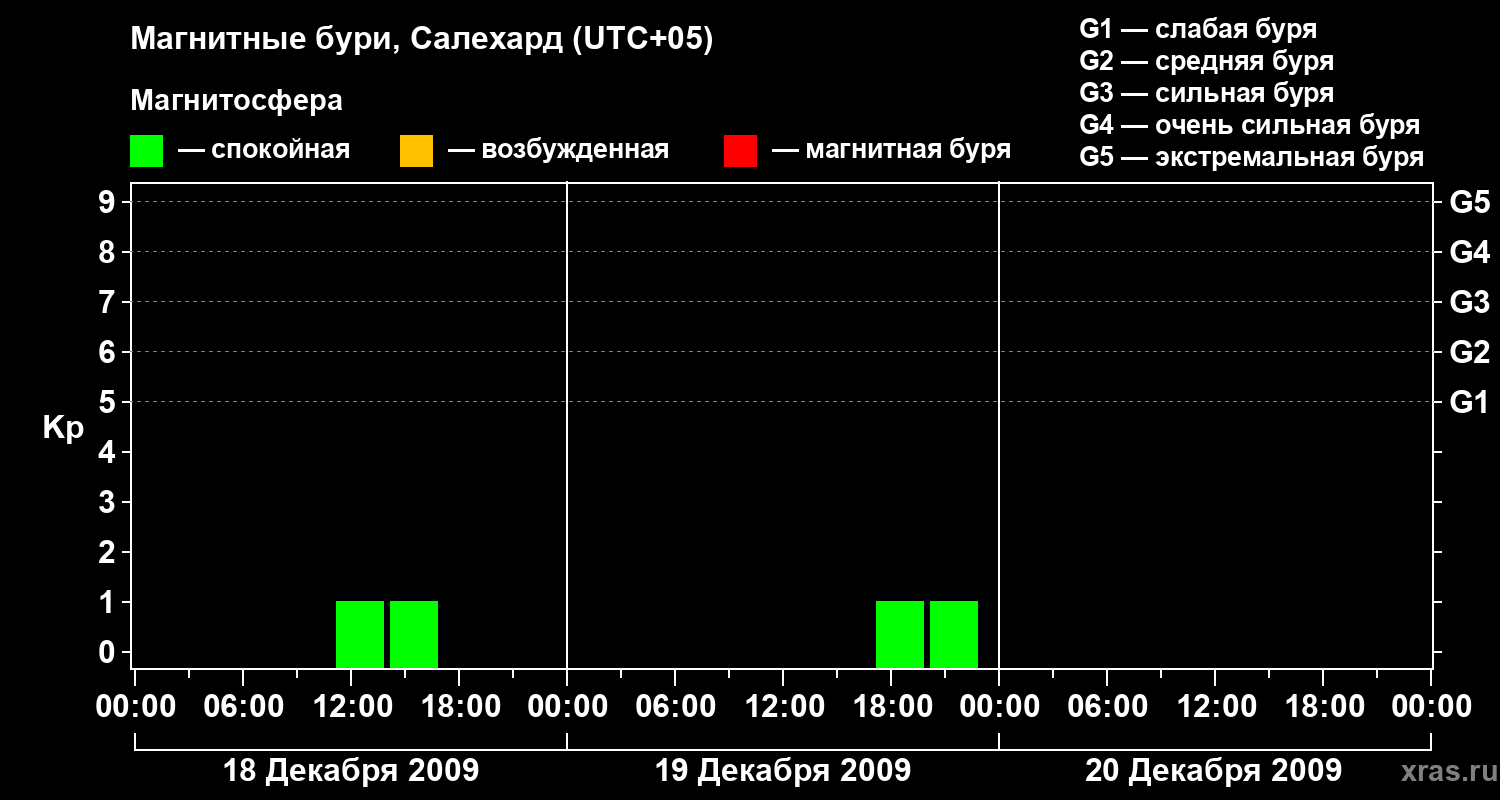Click the '18 Декабря 2009' date label
The width and height of the screenshot is (1500, 800).
pyautogui.click(x=351, y=771)
